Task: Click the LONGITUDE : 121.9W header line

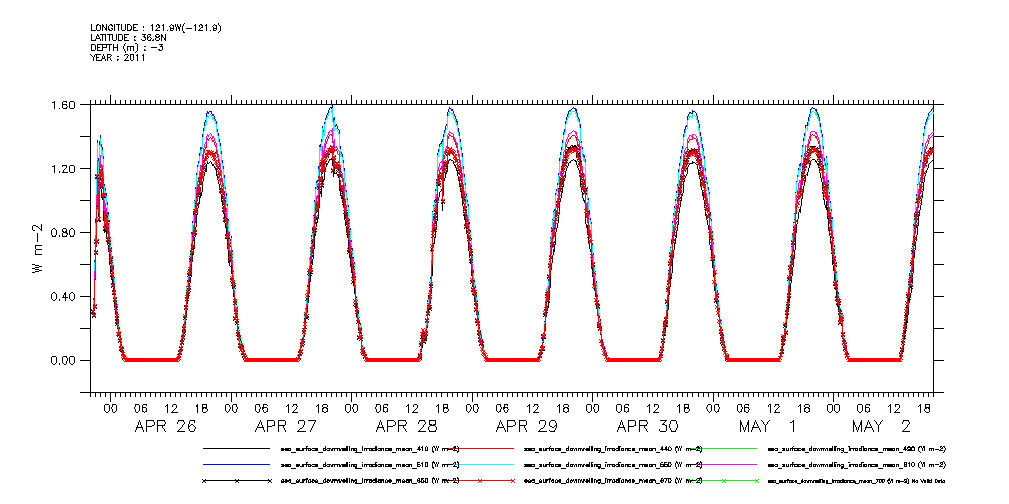Action: click(x=157, y=28)
